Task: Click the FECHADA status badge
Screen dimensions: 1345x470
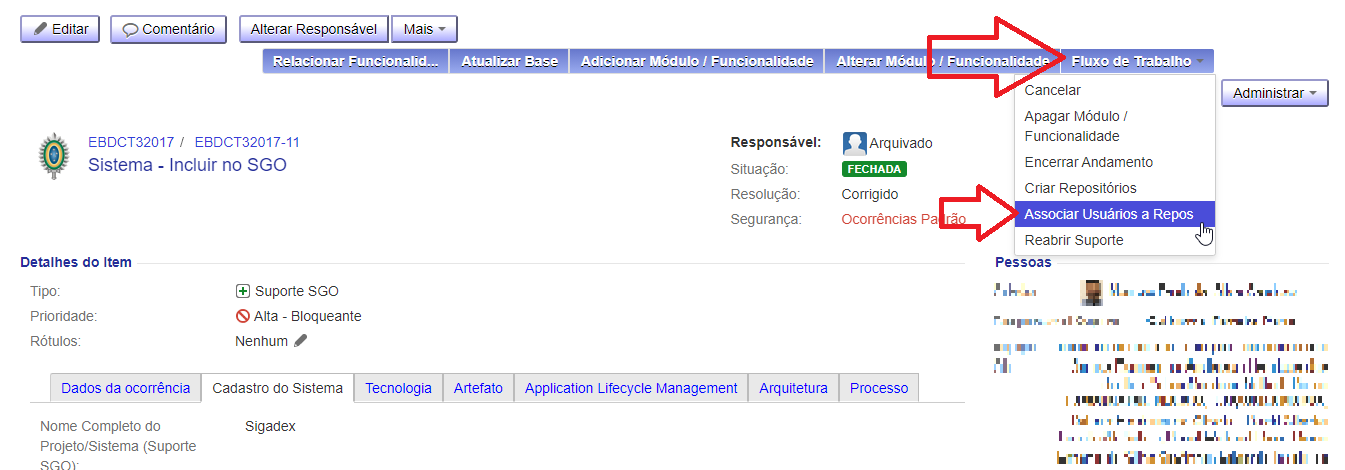Action: point(874,169)
